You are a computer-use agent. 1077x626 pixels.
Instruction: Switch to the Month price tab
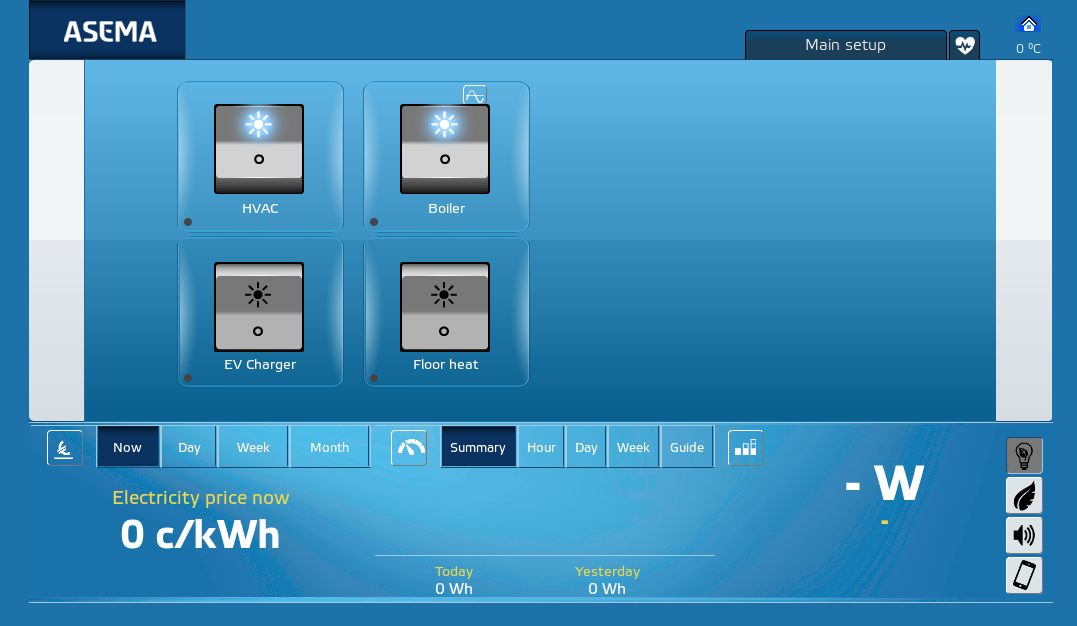point(330,447)
